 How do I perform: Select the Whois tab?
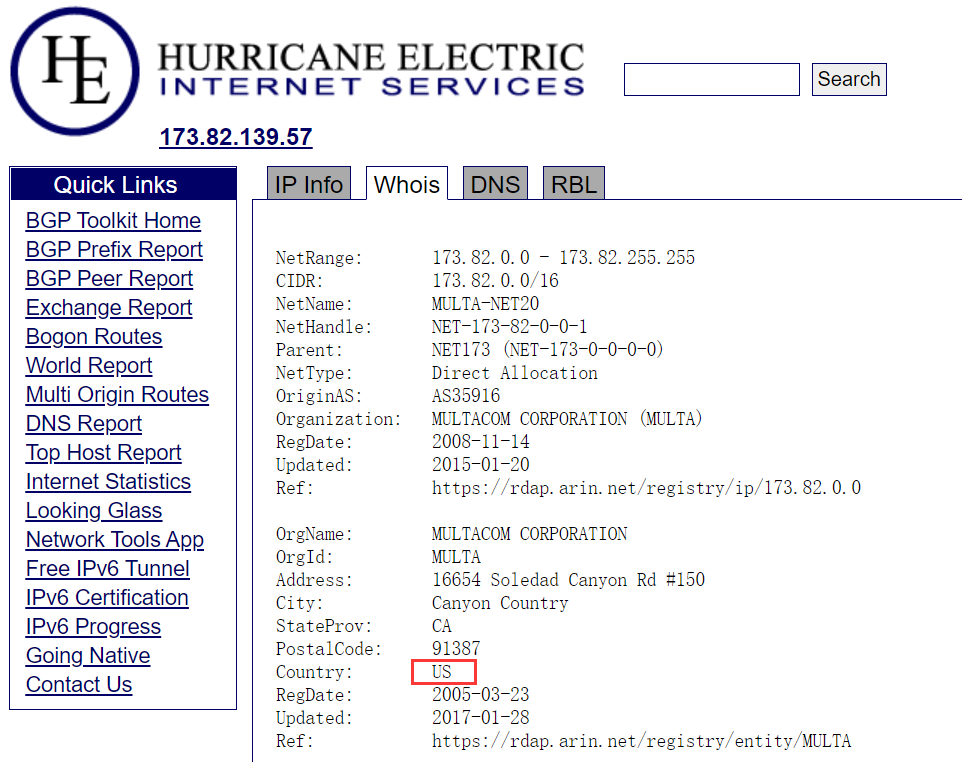click(x=407, y=183)
